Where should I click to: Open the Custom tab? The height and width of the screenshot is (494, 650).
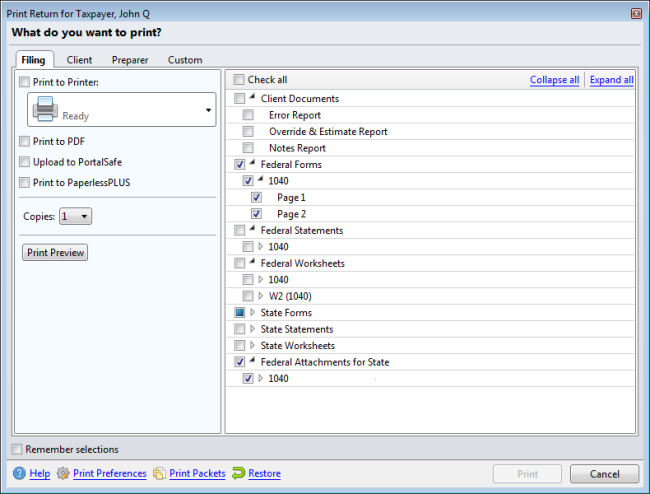coord(185,60)
